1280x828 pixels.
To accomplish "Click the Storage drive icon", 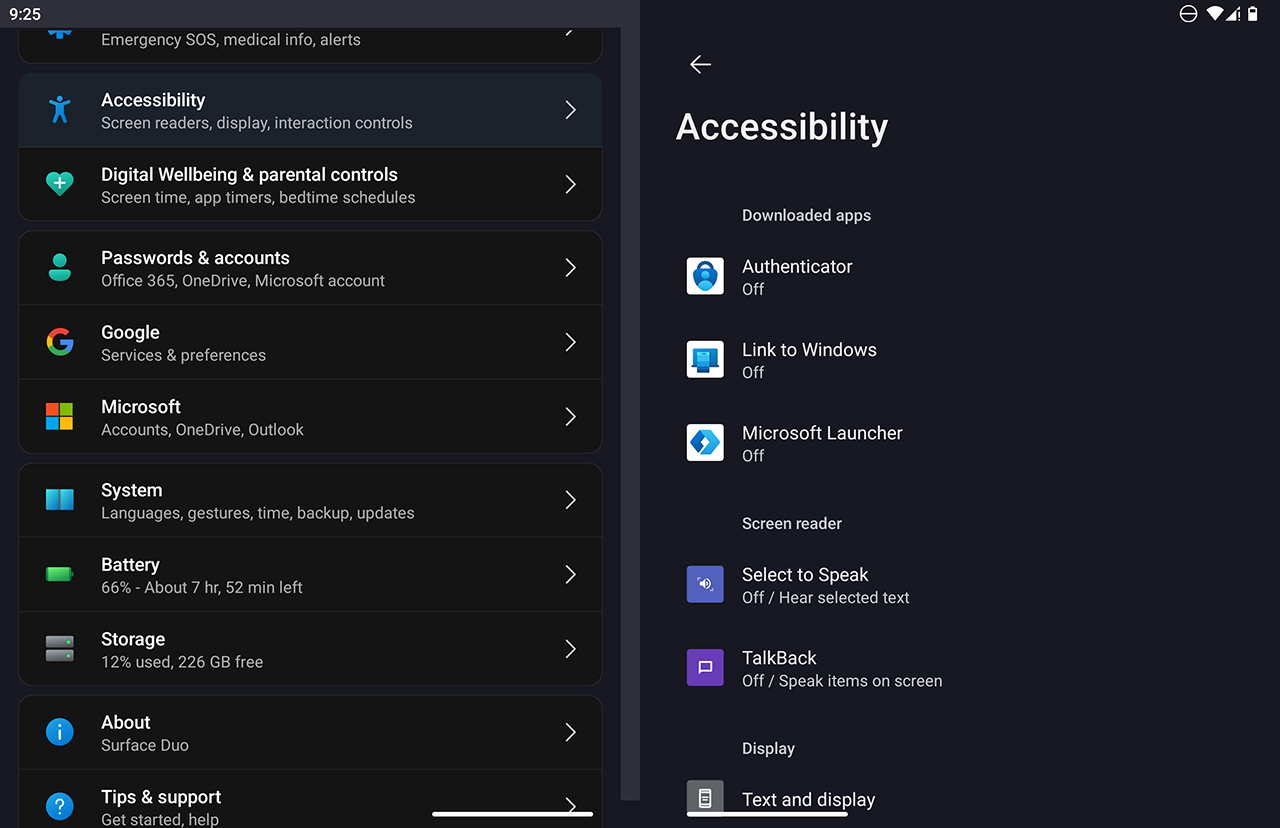I will 60,648.
